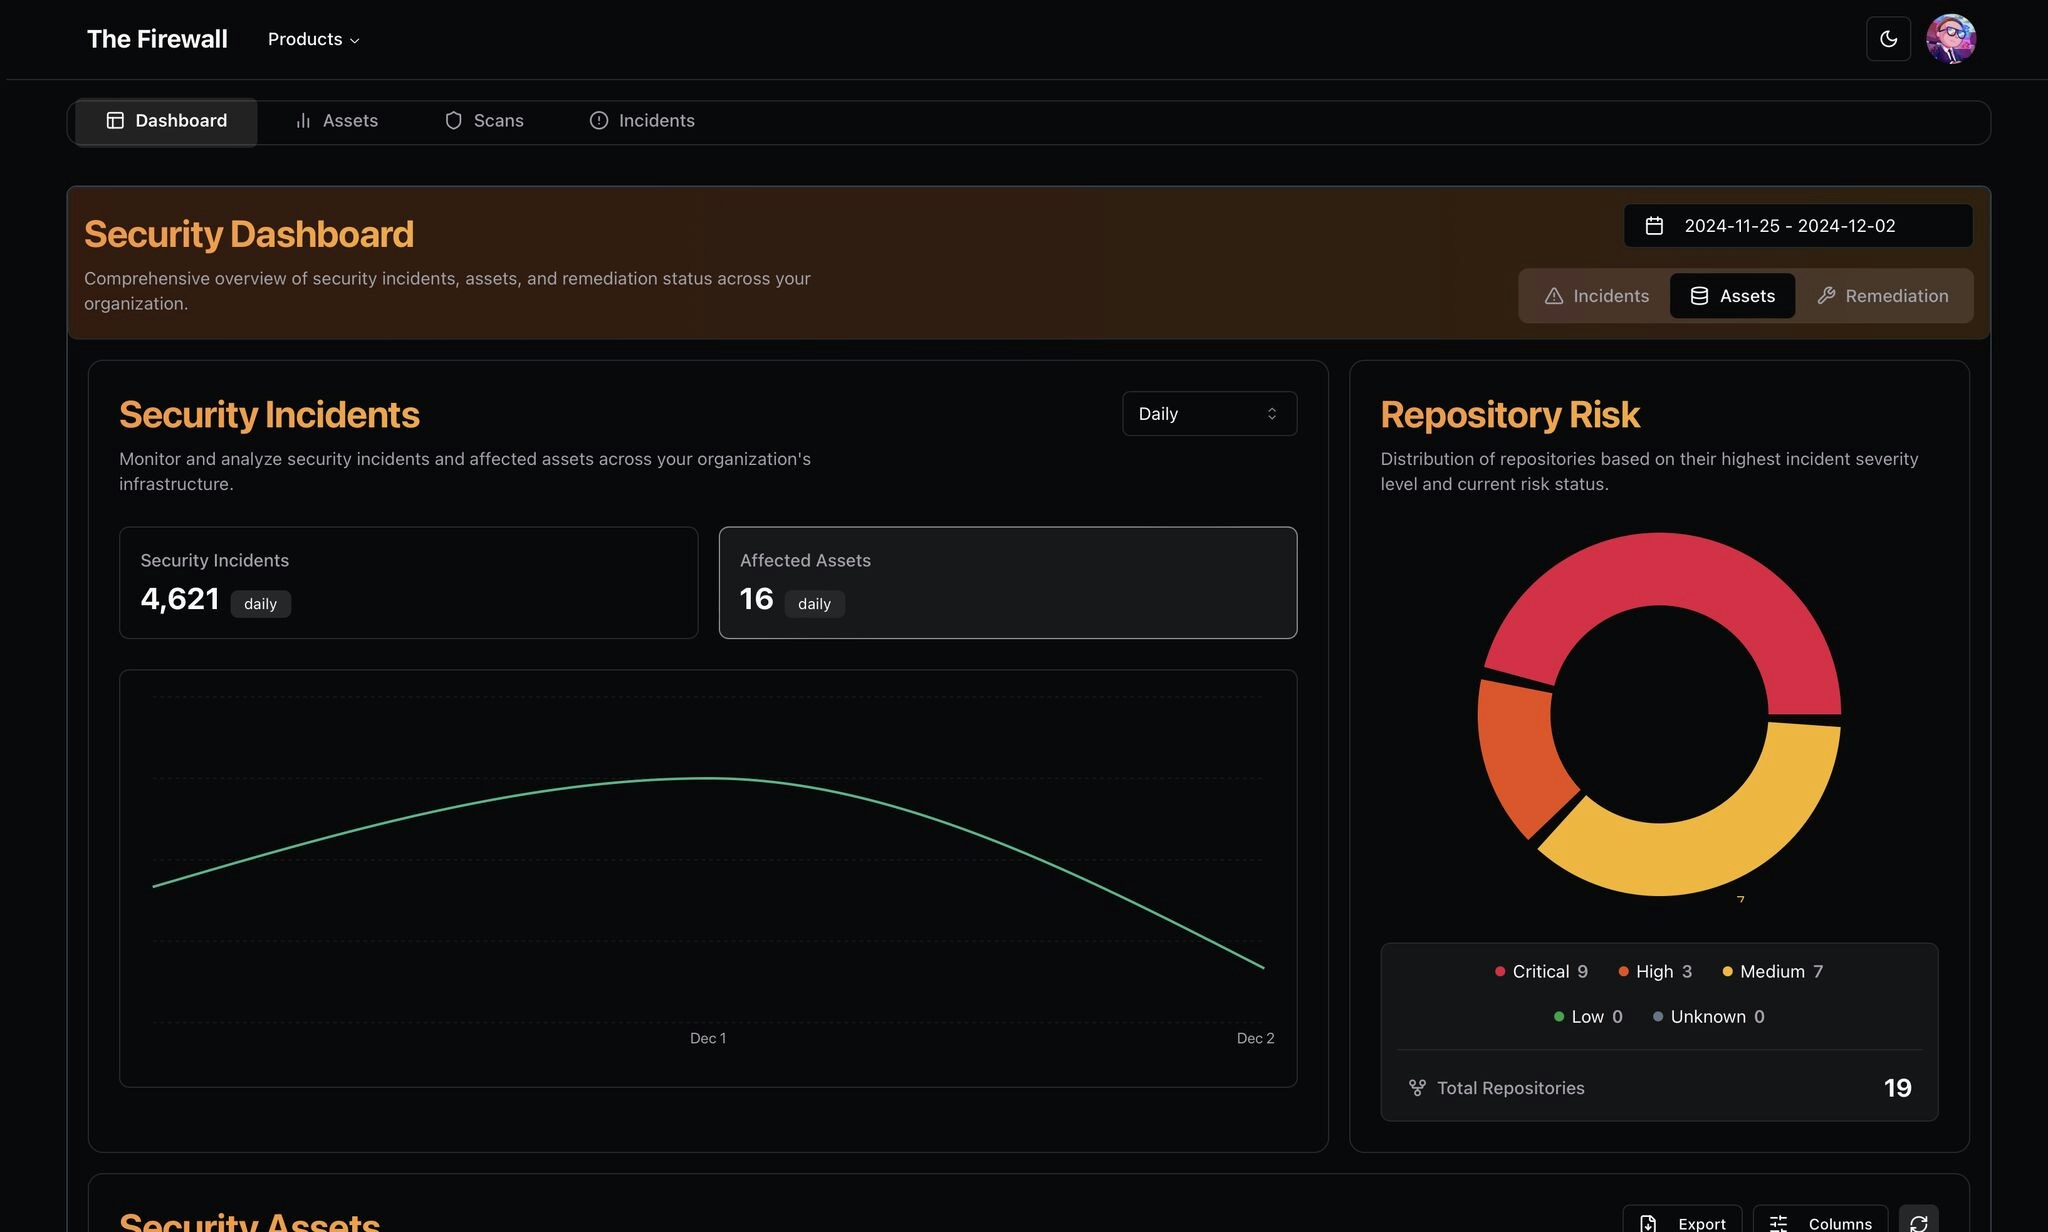Switch to Incidents view in dashboard toggle
The width and height of the screenshot is (2048, 1232).
pyautogui.click(x=1596, y=296)
